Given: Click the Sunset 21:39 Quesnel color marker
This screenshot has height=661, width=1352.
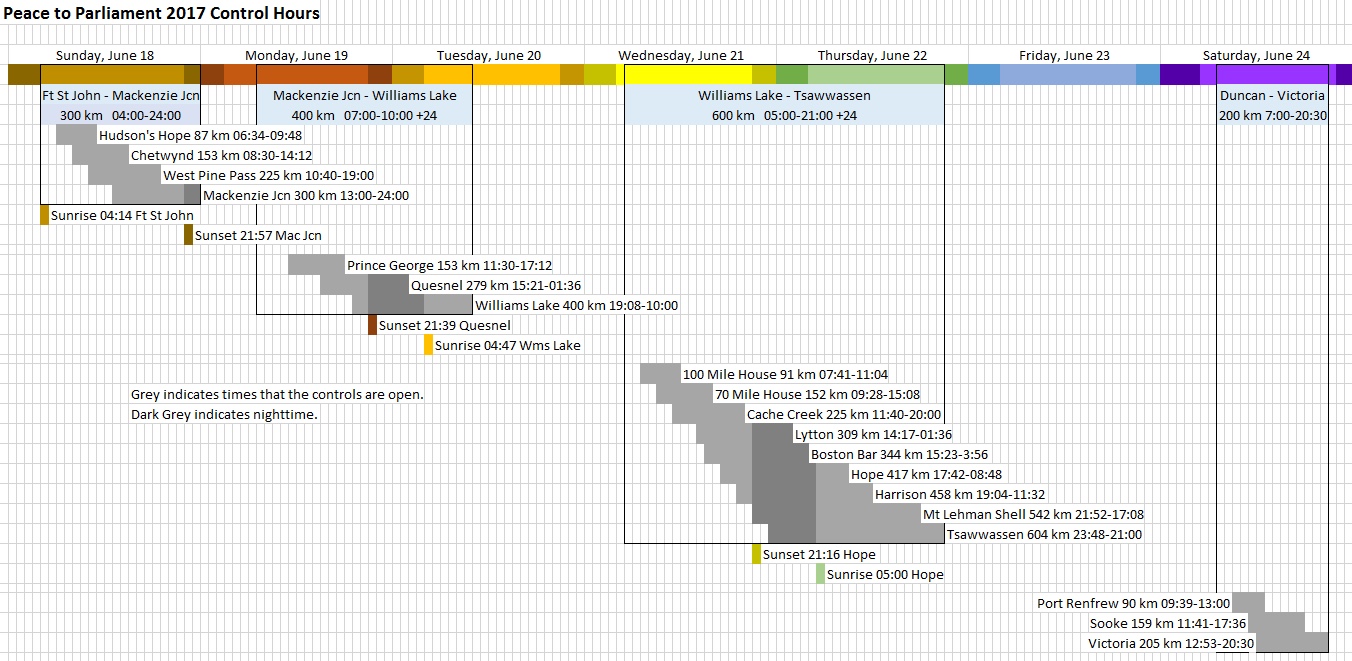Looking at the screenshot, I should click(373, 325).
